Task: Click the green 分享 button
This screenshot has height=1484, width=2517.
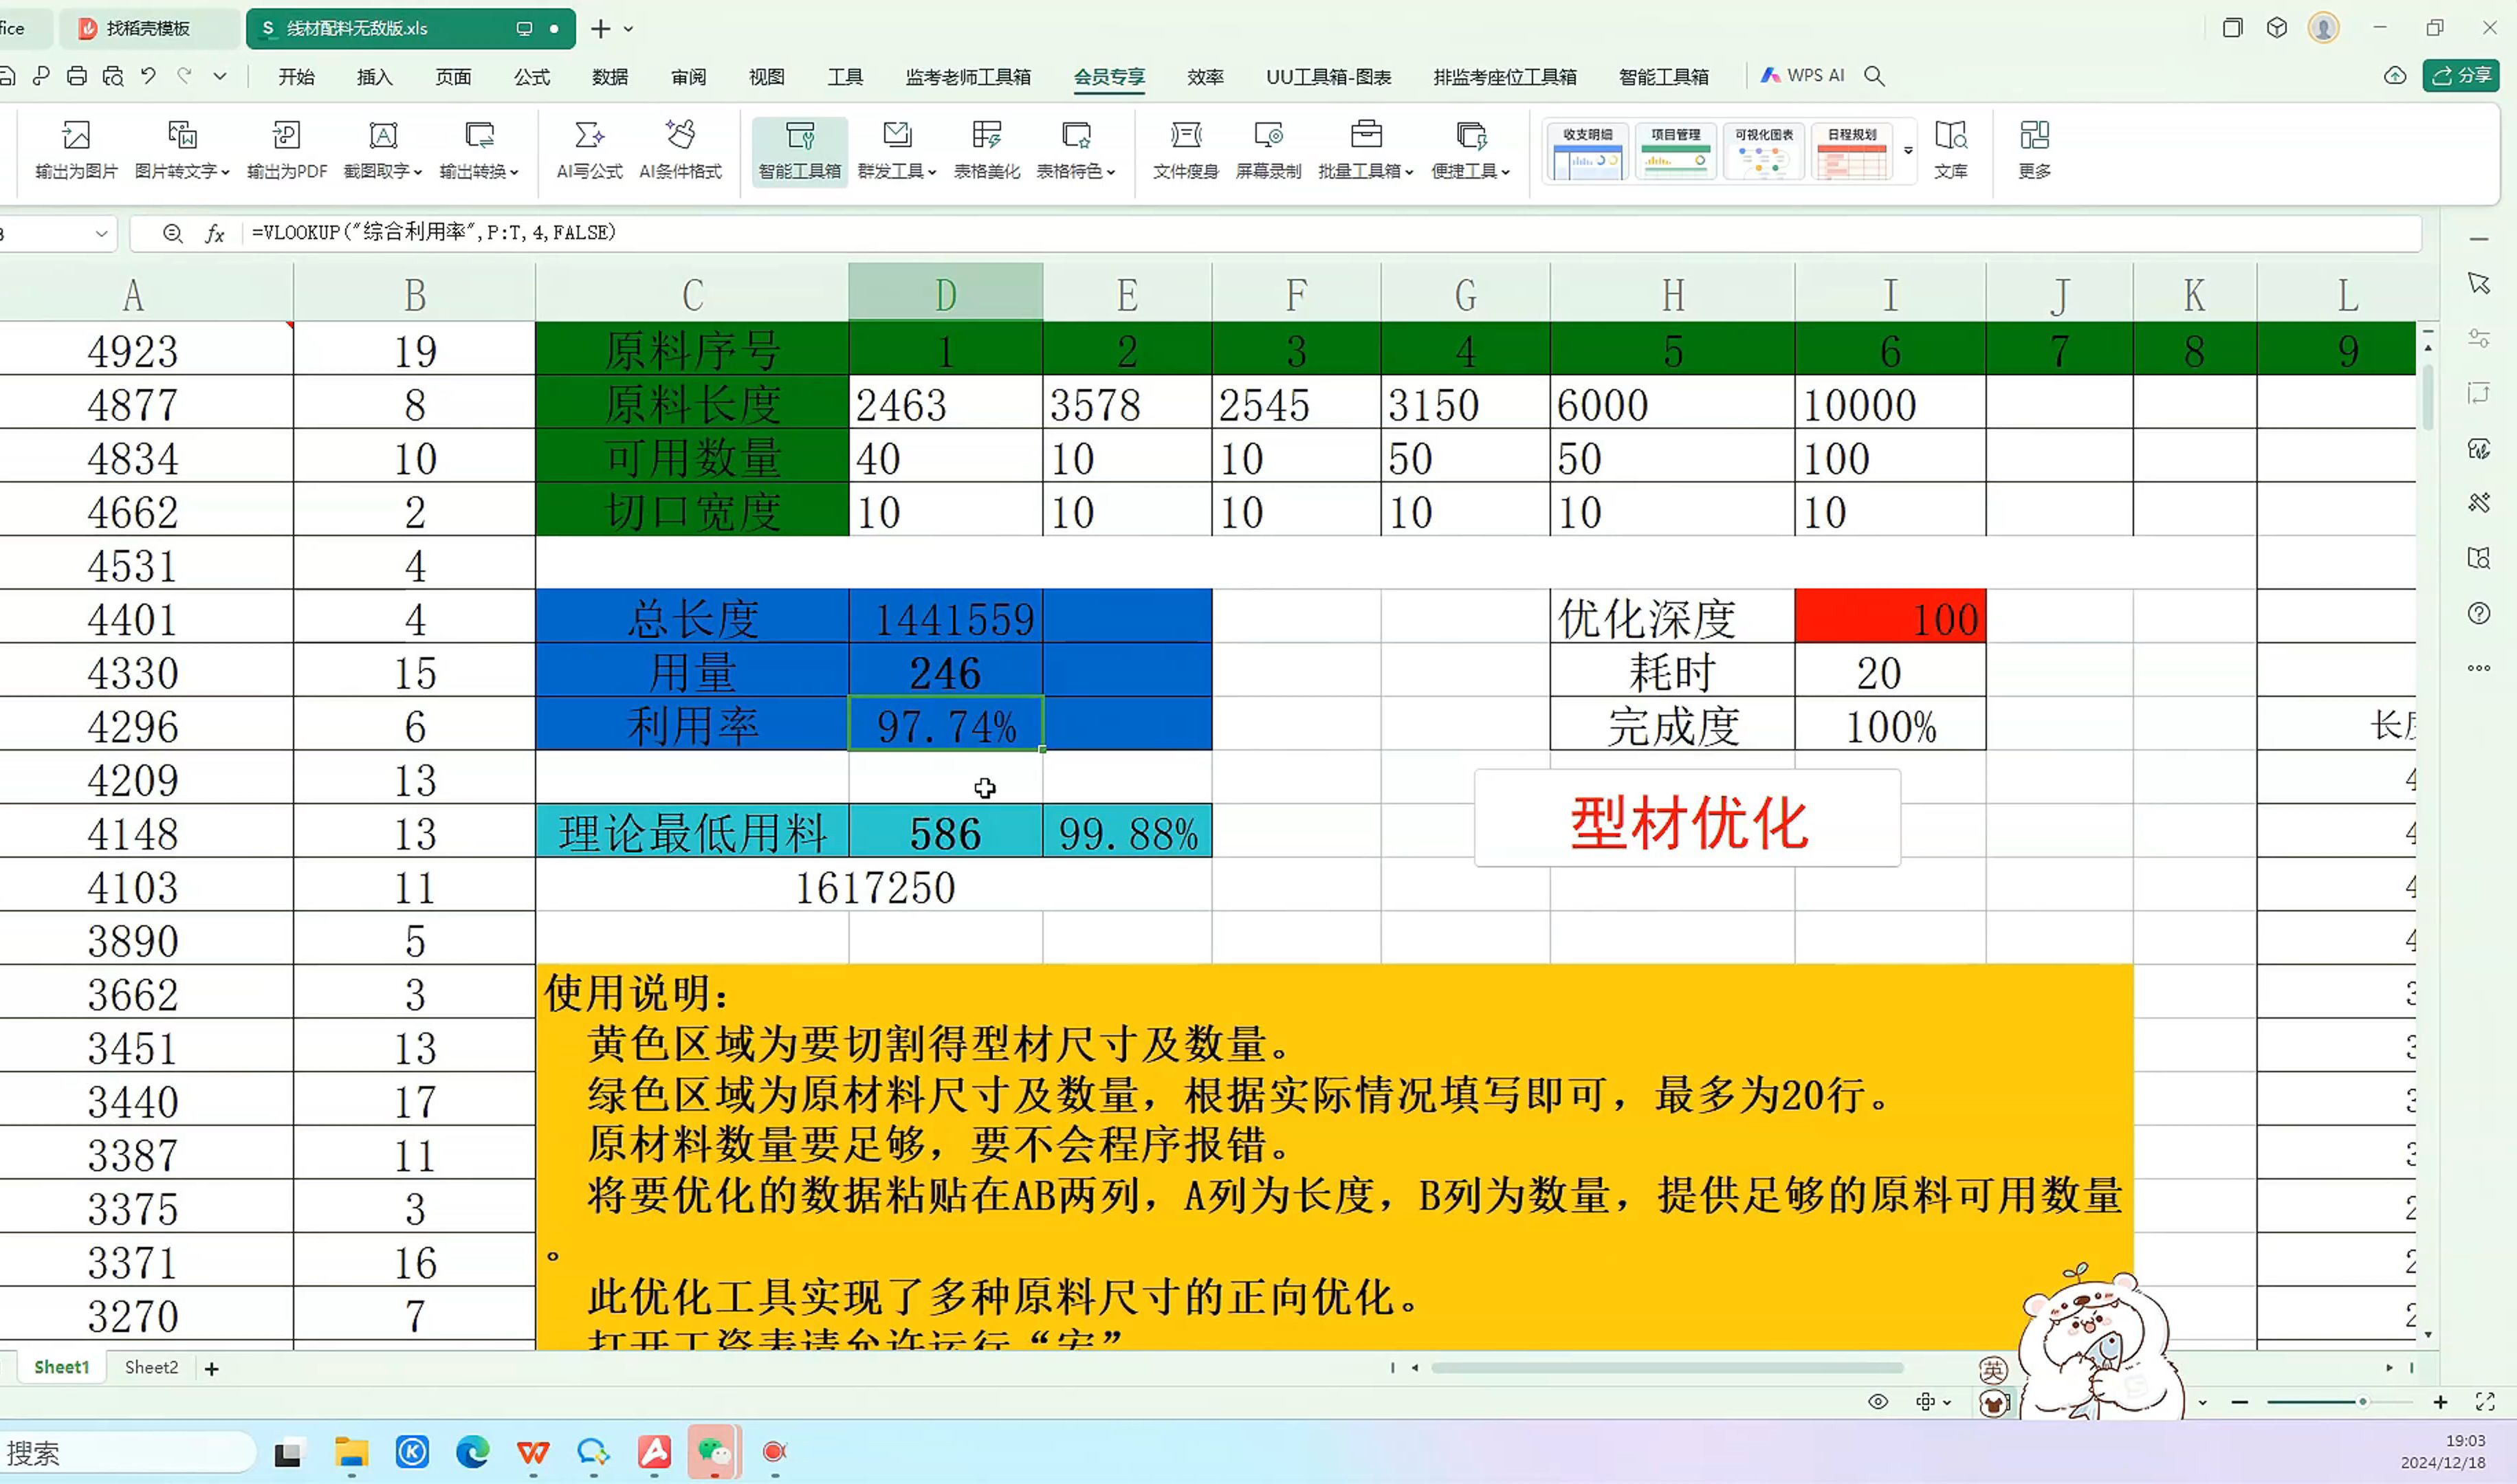Action: pos(2461,76)
